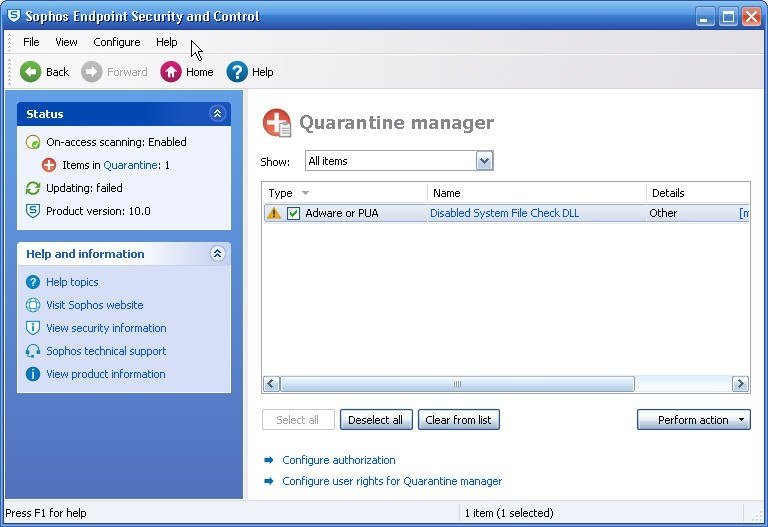
Task: Click the disabled Select all button
Action: [x=298, y=420]
